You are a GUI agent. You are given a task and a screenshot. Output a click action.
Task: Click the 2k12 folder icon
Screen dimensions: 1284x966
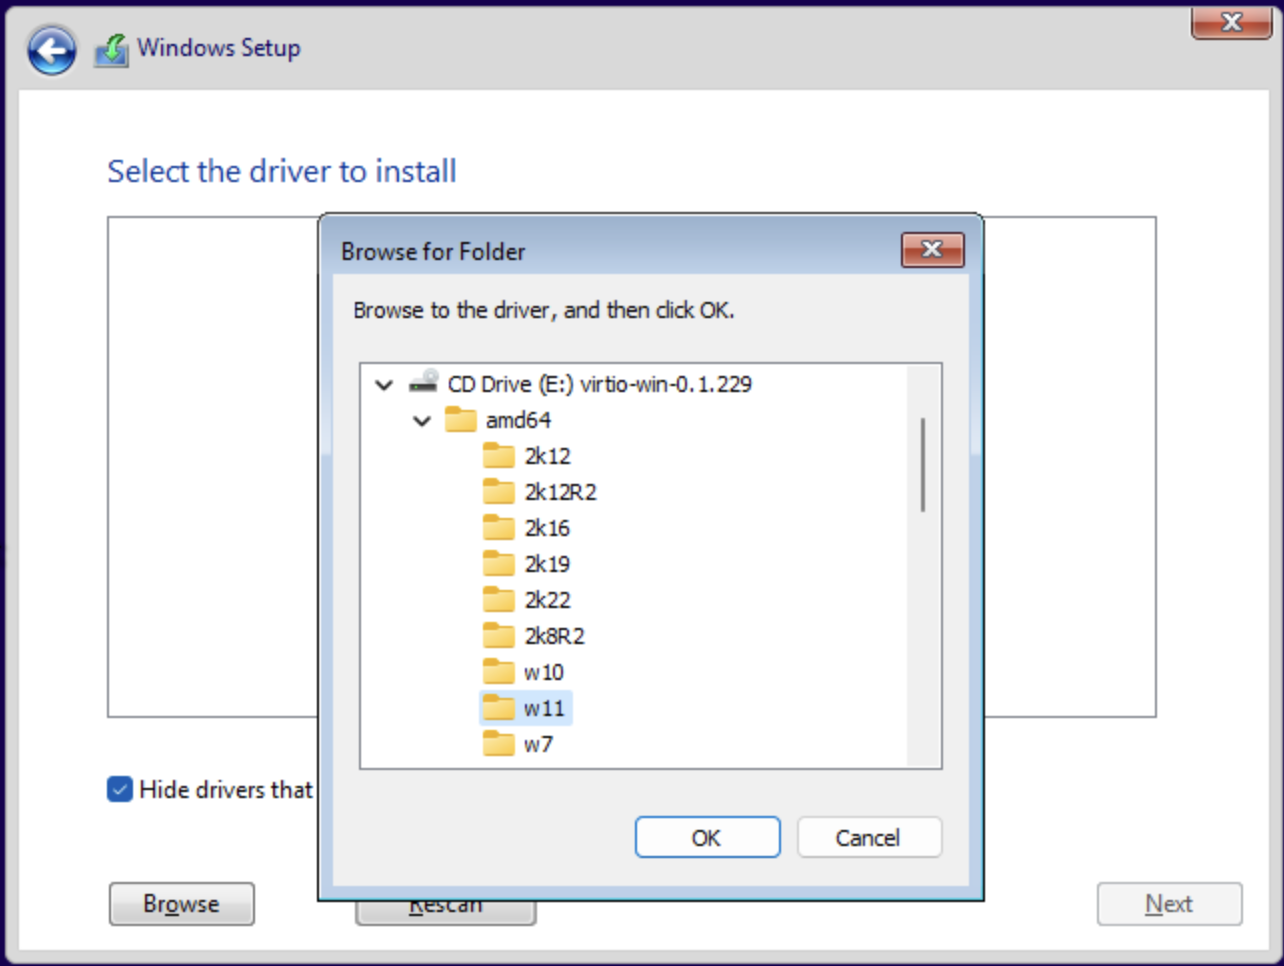point(498,456)
